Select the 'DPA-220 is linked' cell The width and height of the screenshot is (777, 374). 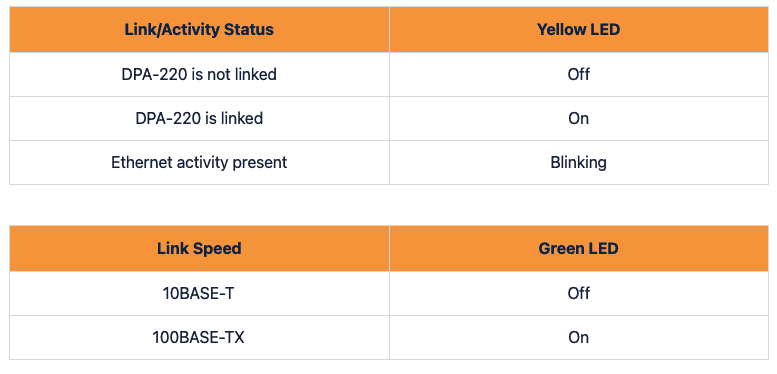[199, 118]
